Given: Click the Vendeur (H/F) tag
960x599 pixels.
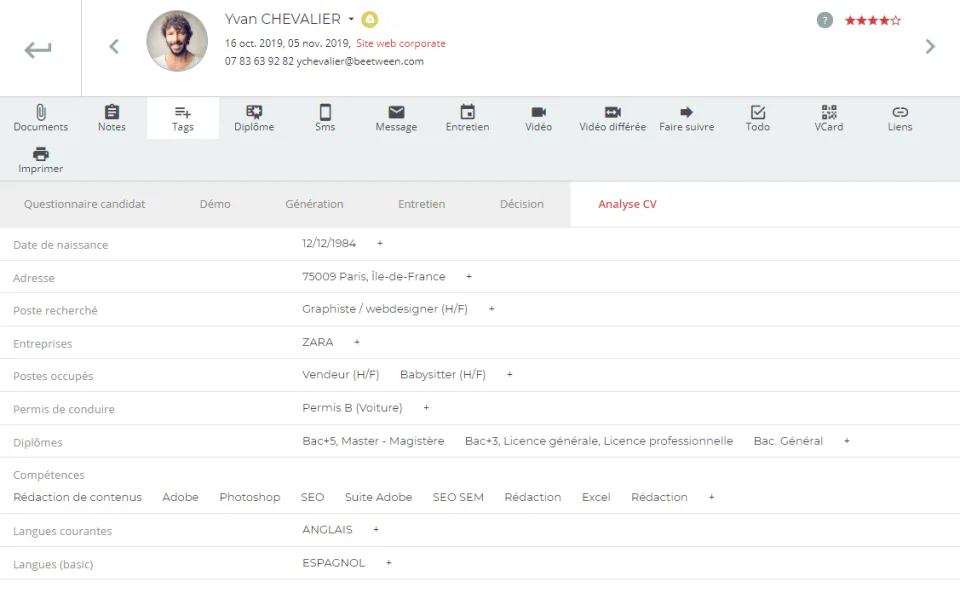Looking at the screenshot, I should click(340, 374).
